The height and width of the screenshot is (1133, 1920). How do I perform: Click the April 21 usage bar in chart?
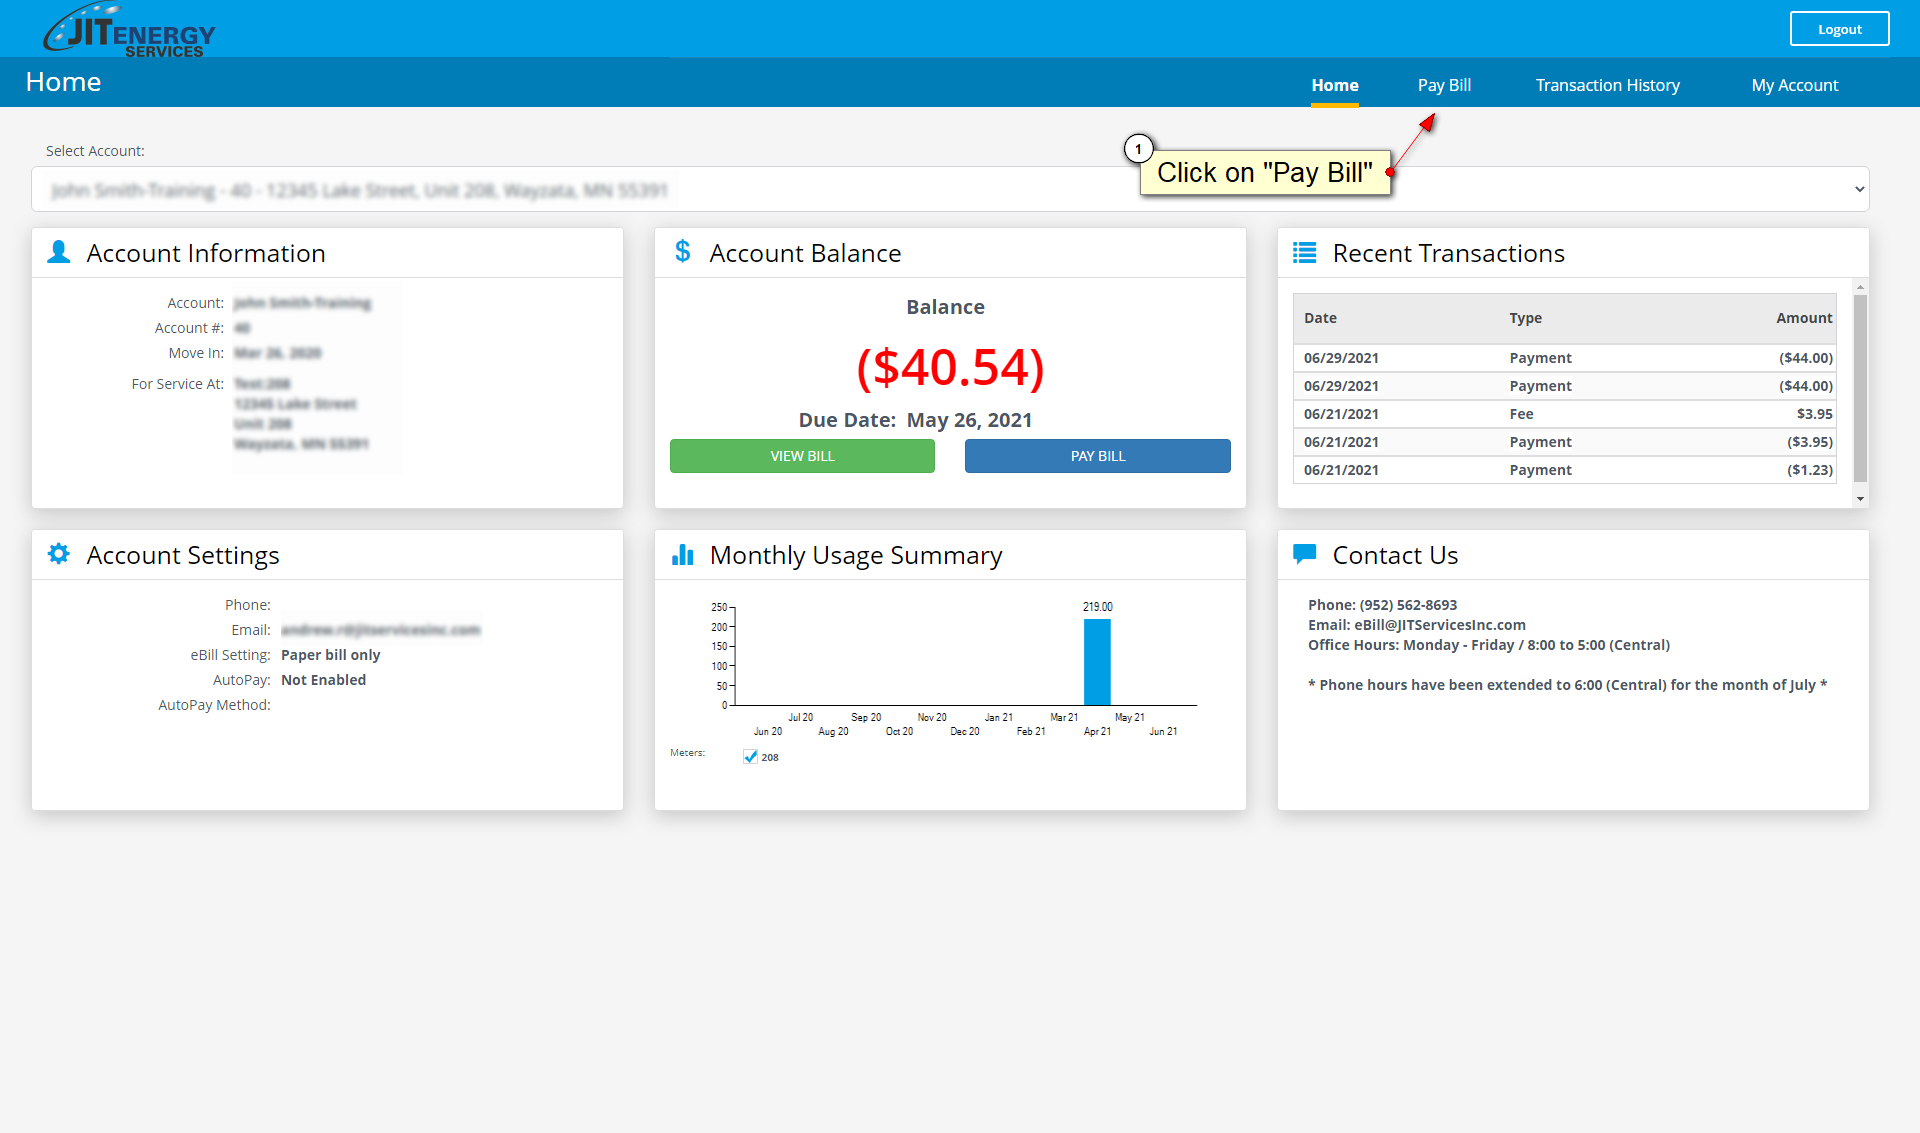point(1097,662)
